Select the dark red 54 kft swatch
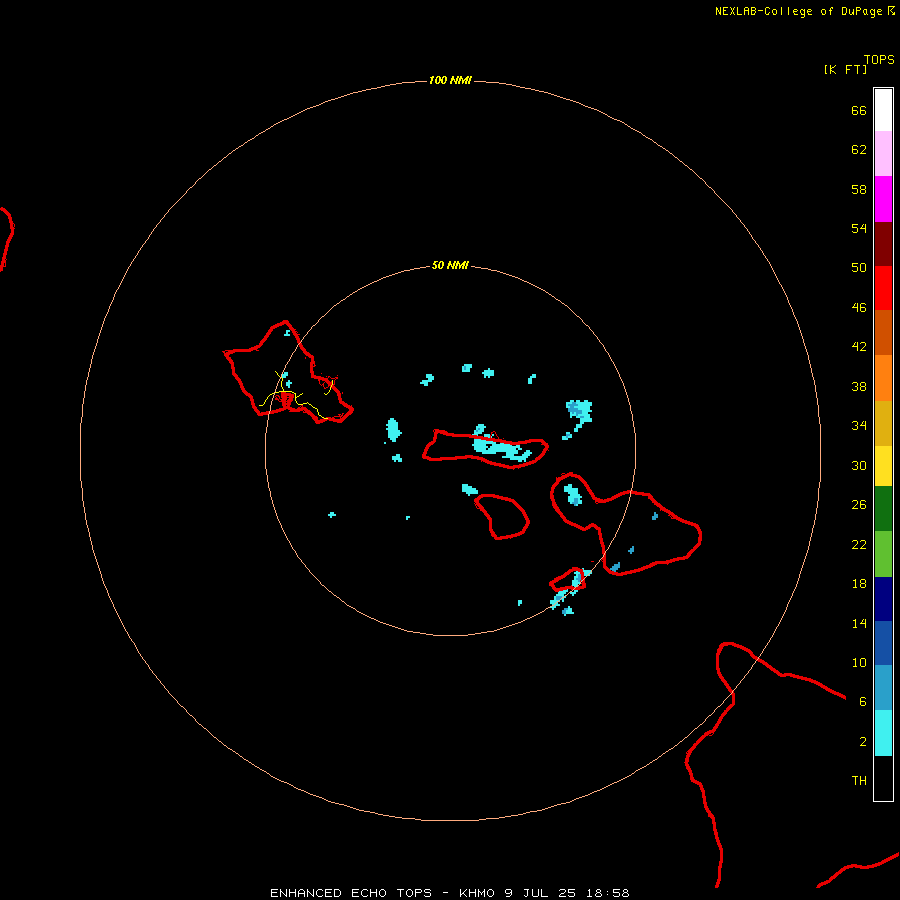 click(x=883, y=243)
